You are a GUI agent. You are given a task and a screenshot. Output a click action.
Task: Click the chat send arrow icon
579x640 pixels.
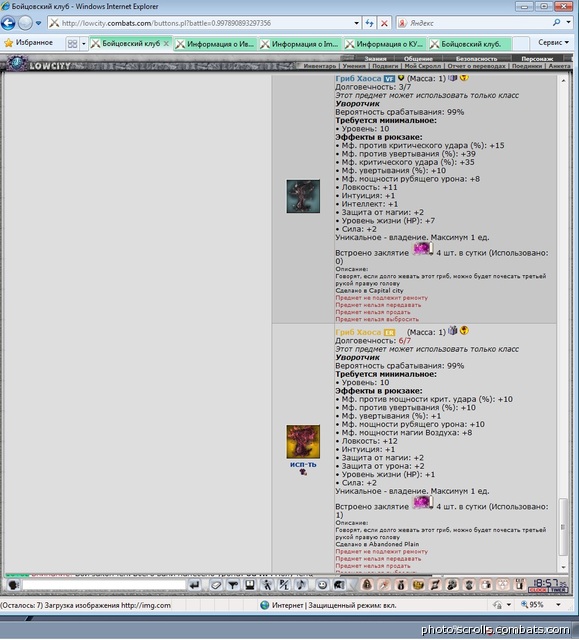pos(195,585)
